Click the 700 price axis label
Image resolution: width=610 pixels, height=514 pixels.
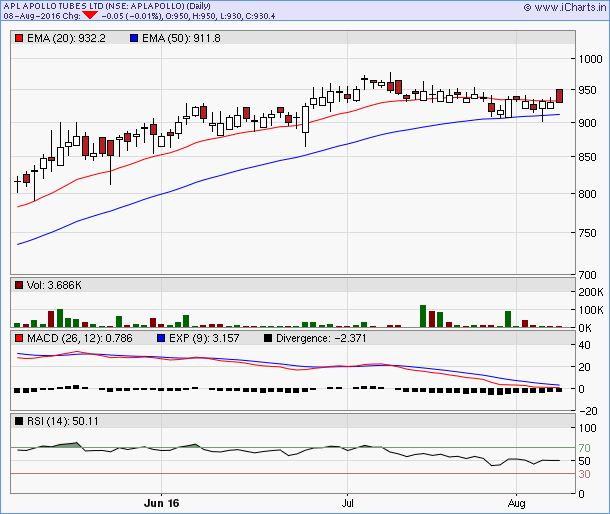(587, 275)
